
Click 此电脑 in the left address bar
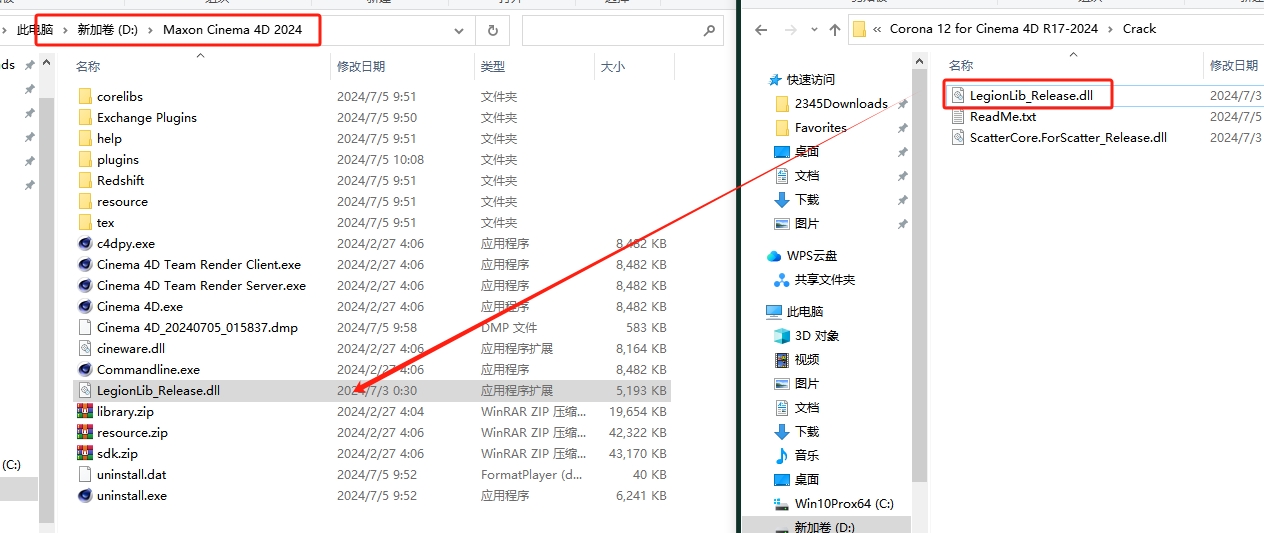tap(35, 30)
